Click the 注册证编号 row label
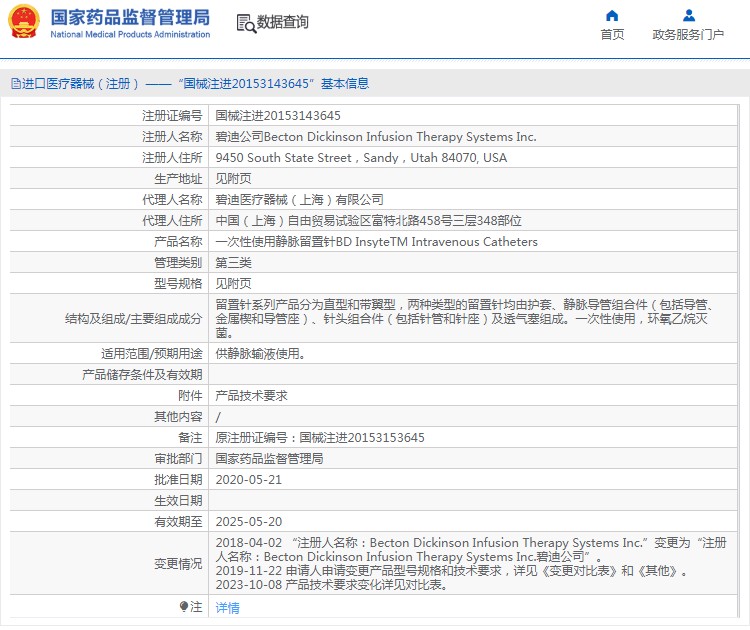750x630 pixels. 172,115
